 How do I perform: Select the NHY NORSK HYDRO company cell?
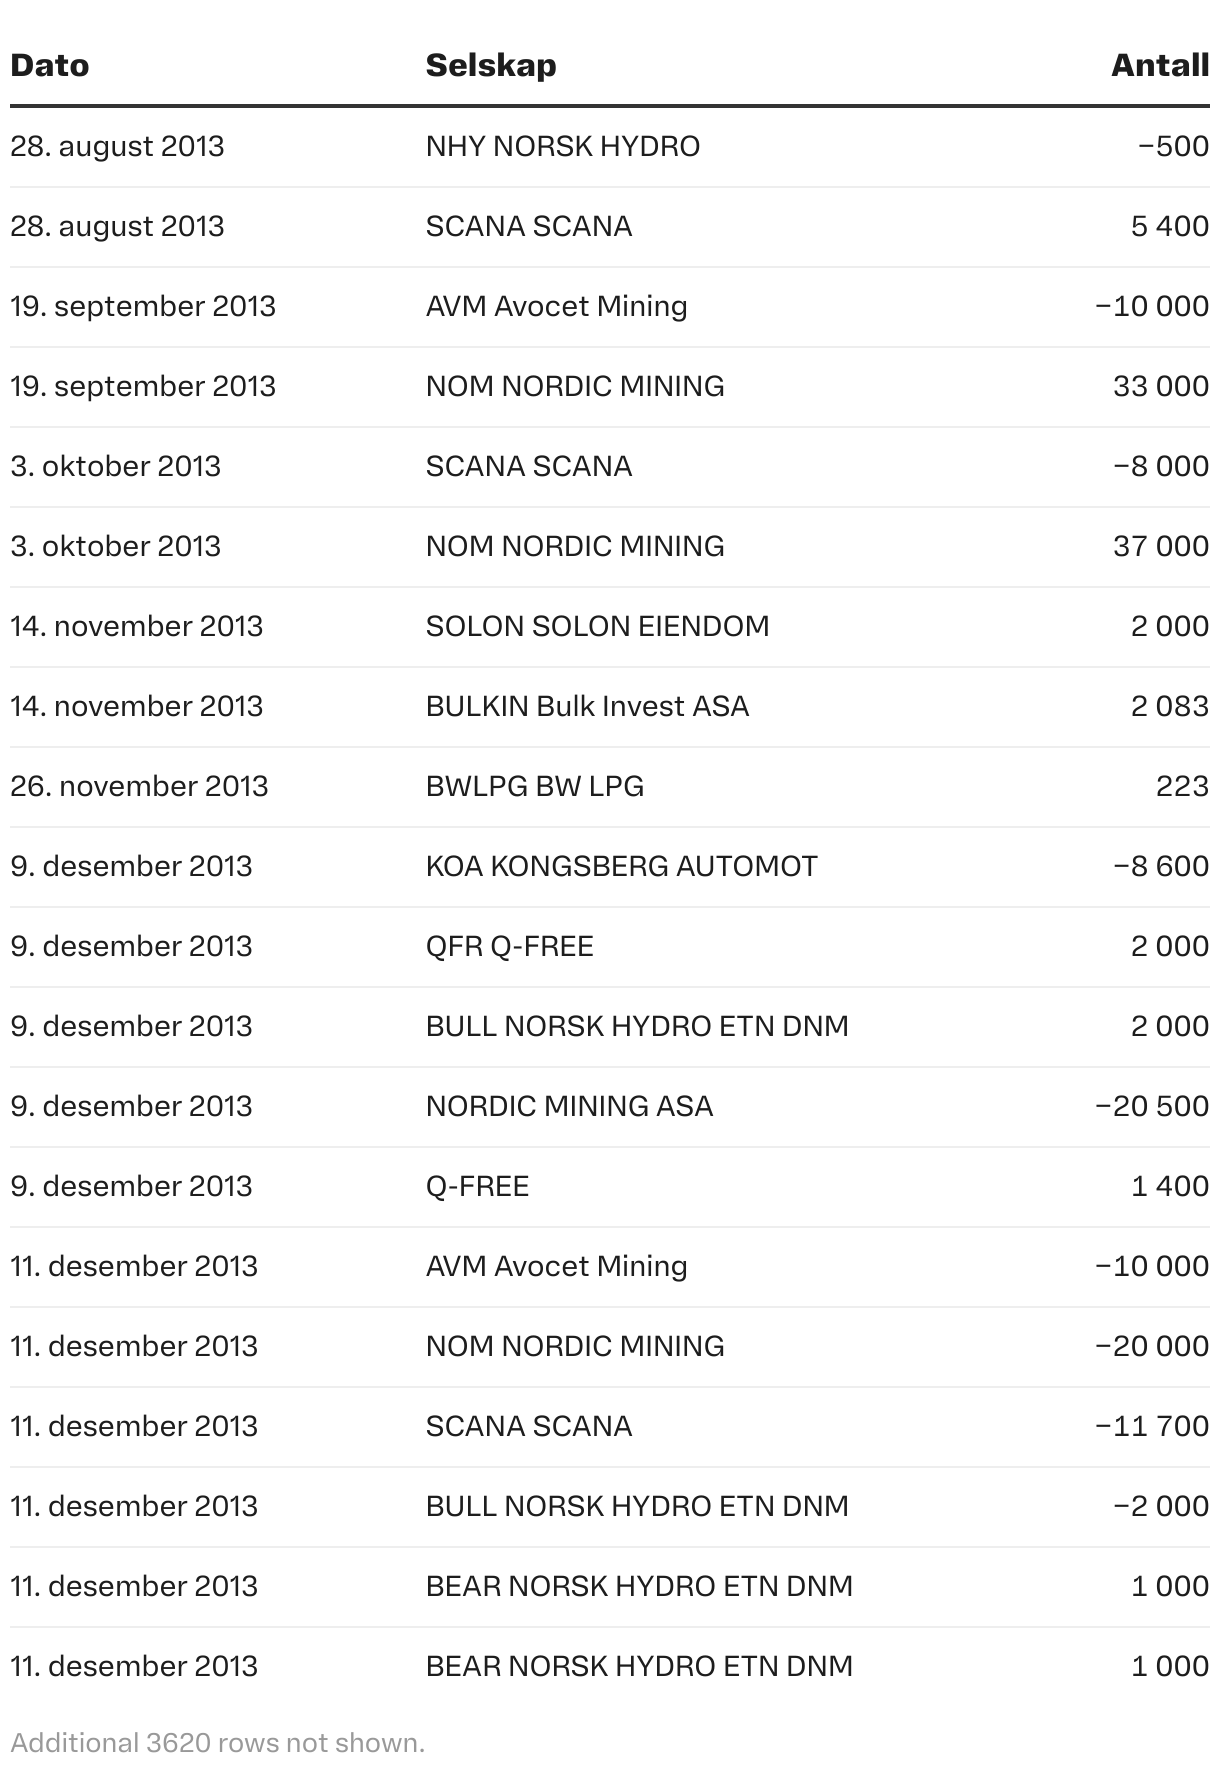[562, 147]
